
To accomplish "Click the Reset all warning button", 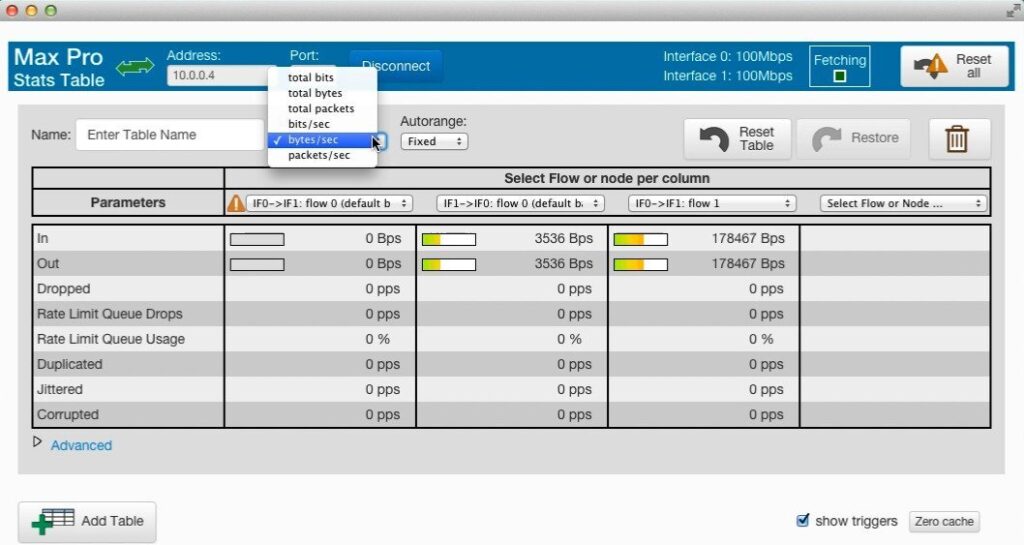I will pos(953,67).
